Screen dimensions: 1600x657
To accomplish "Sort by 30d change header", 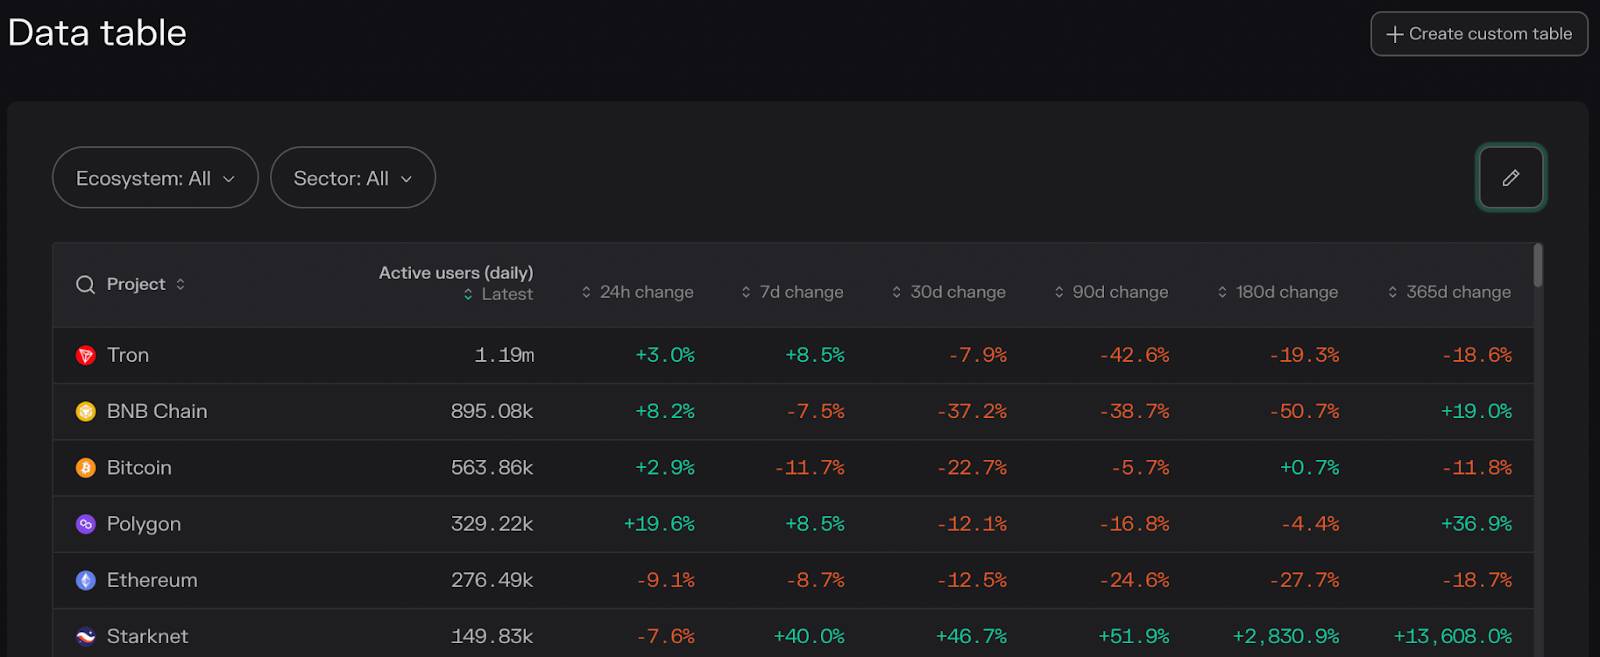I will coord(958,292).
